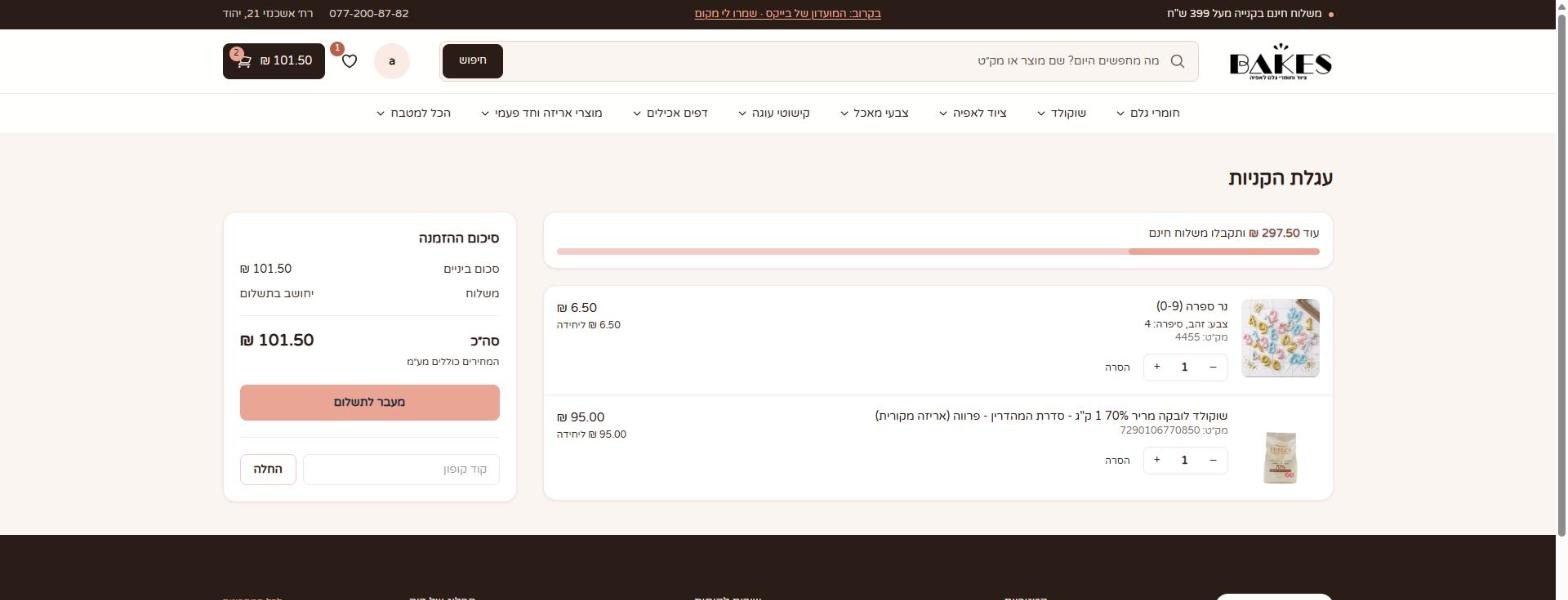Decrease quantity of שוקולד לובקה מריר 70%
Image resolution: width=1568 pixels, height=600 pixels.
(1213, 460)
